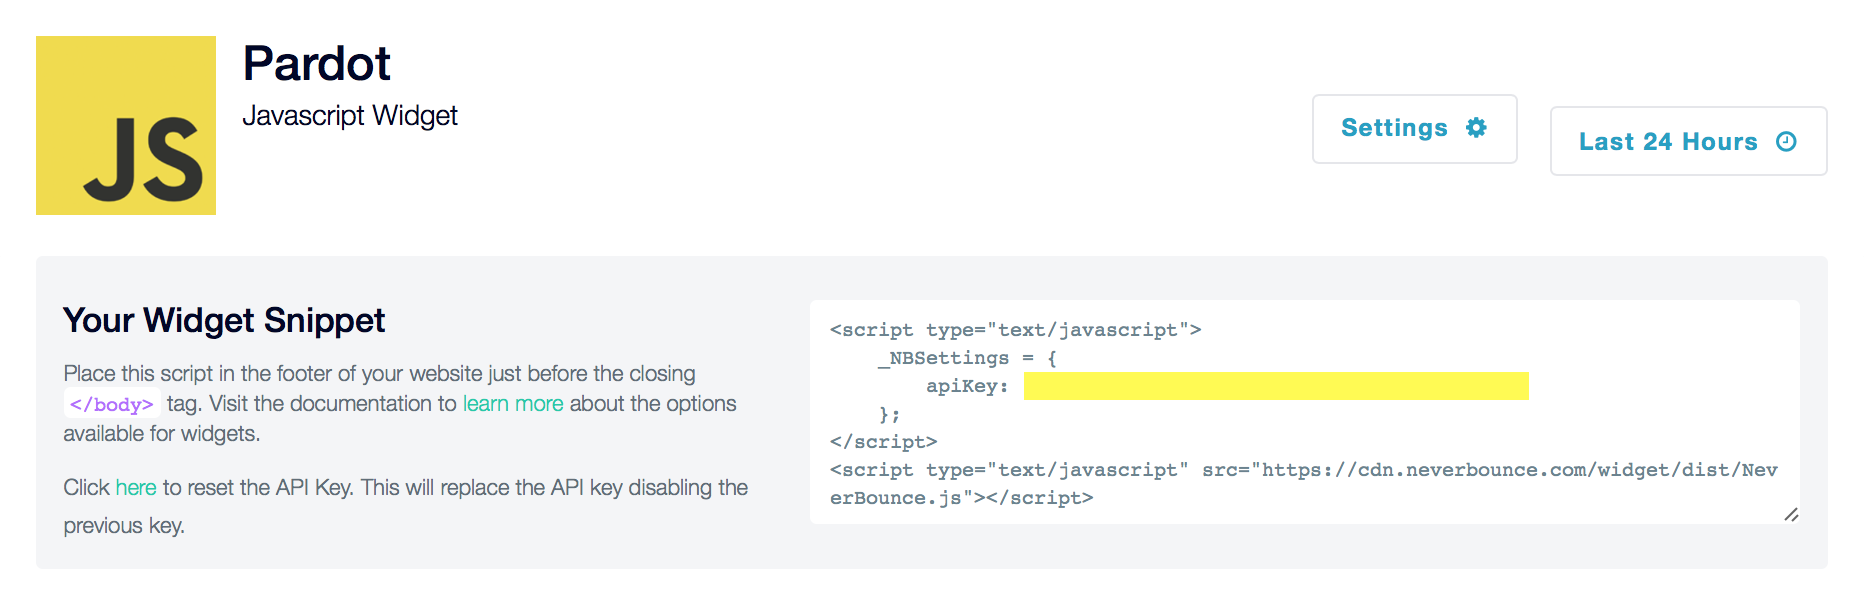This screenshot has width=1864, height=604.
Task: Select the 'Pardot' title text
Action: 316,64
